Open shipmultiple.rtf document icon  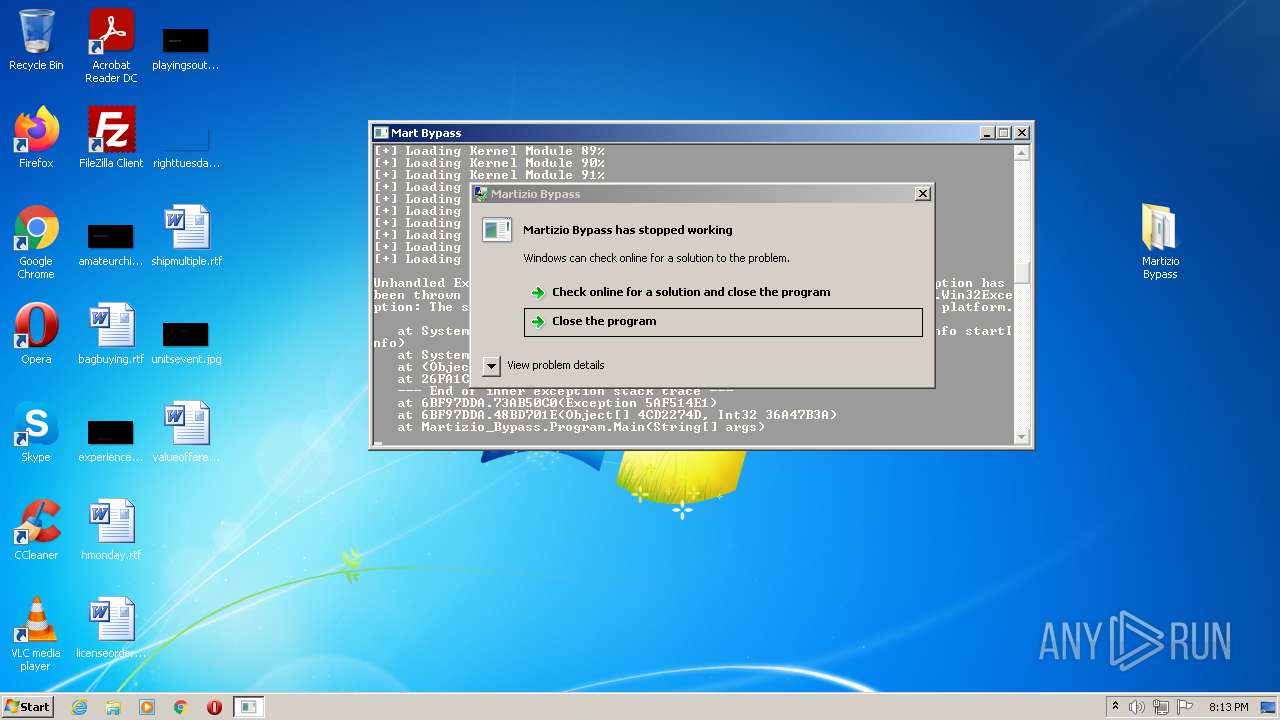(186, 236)
